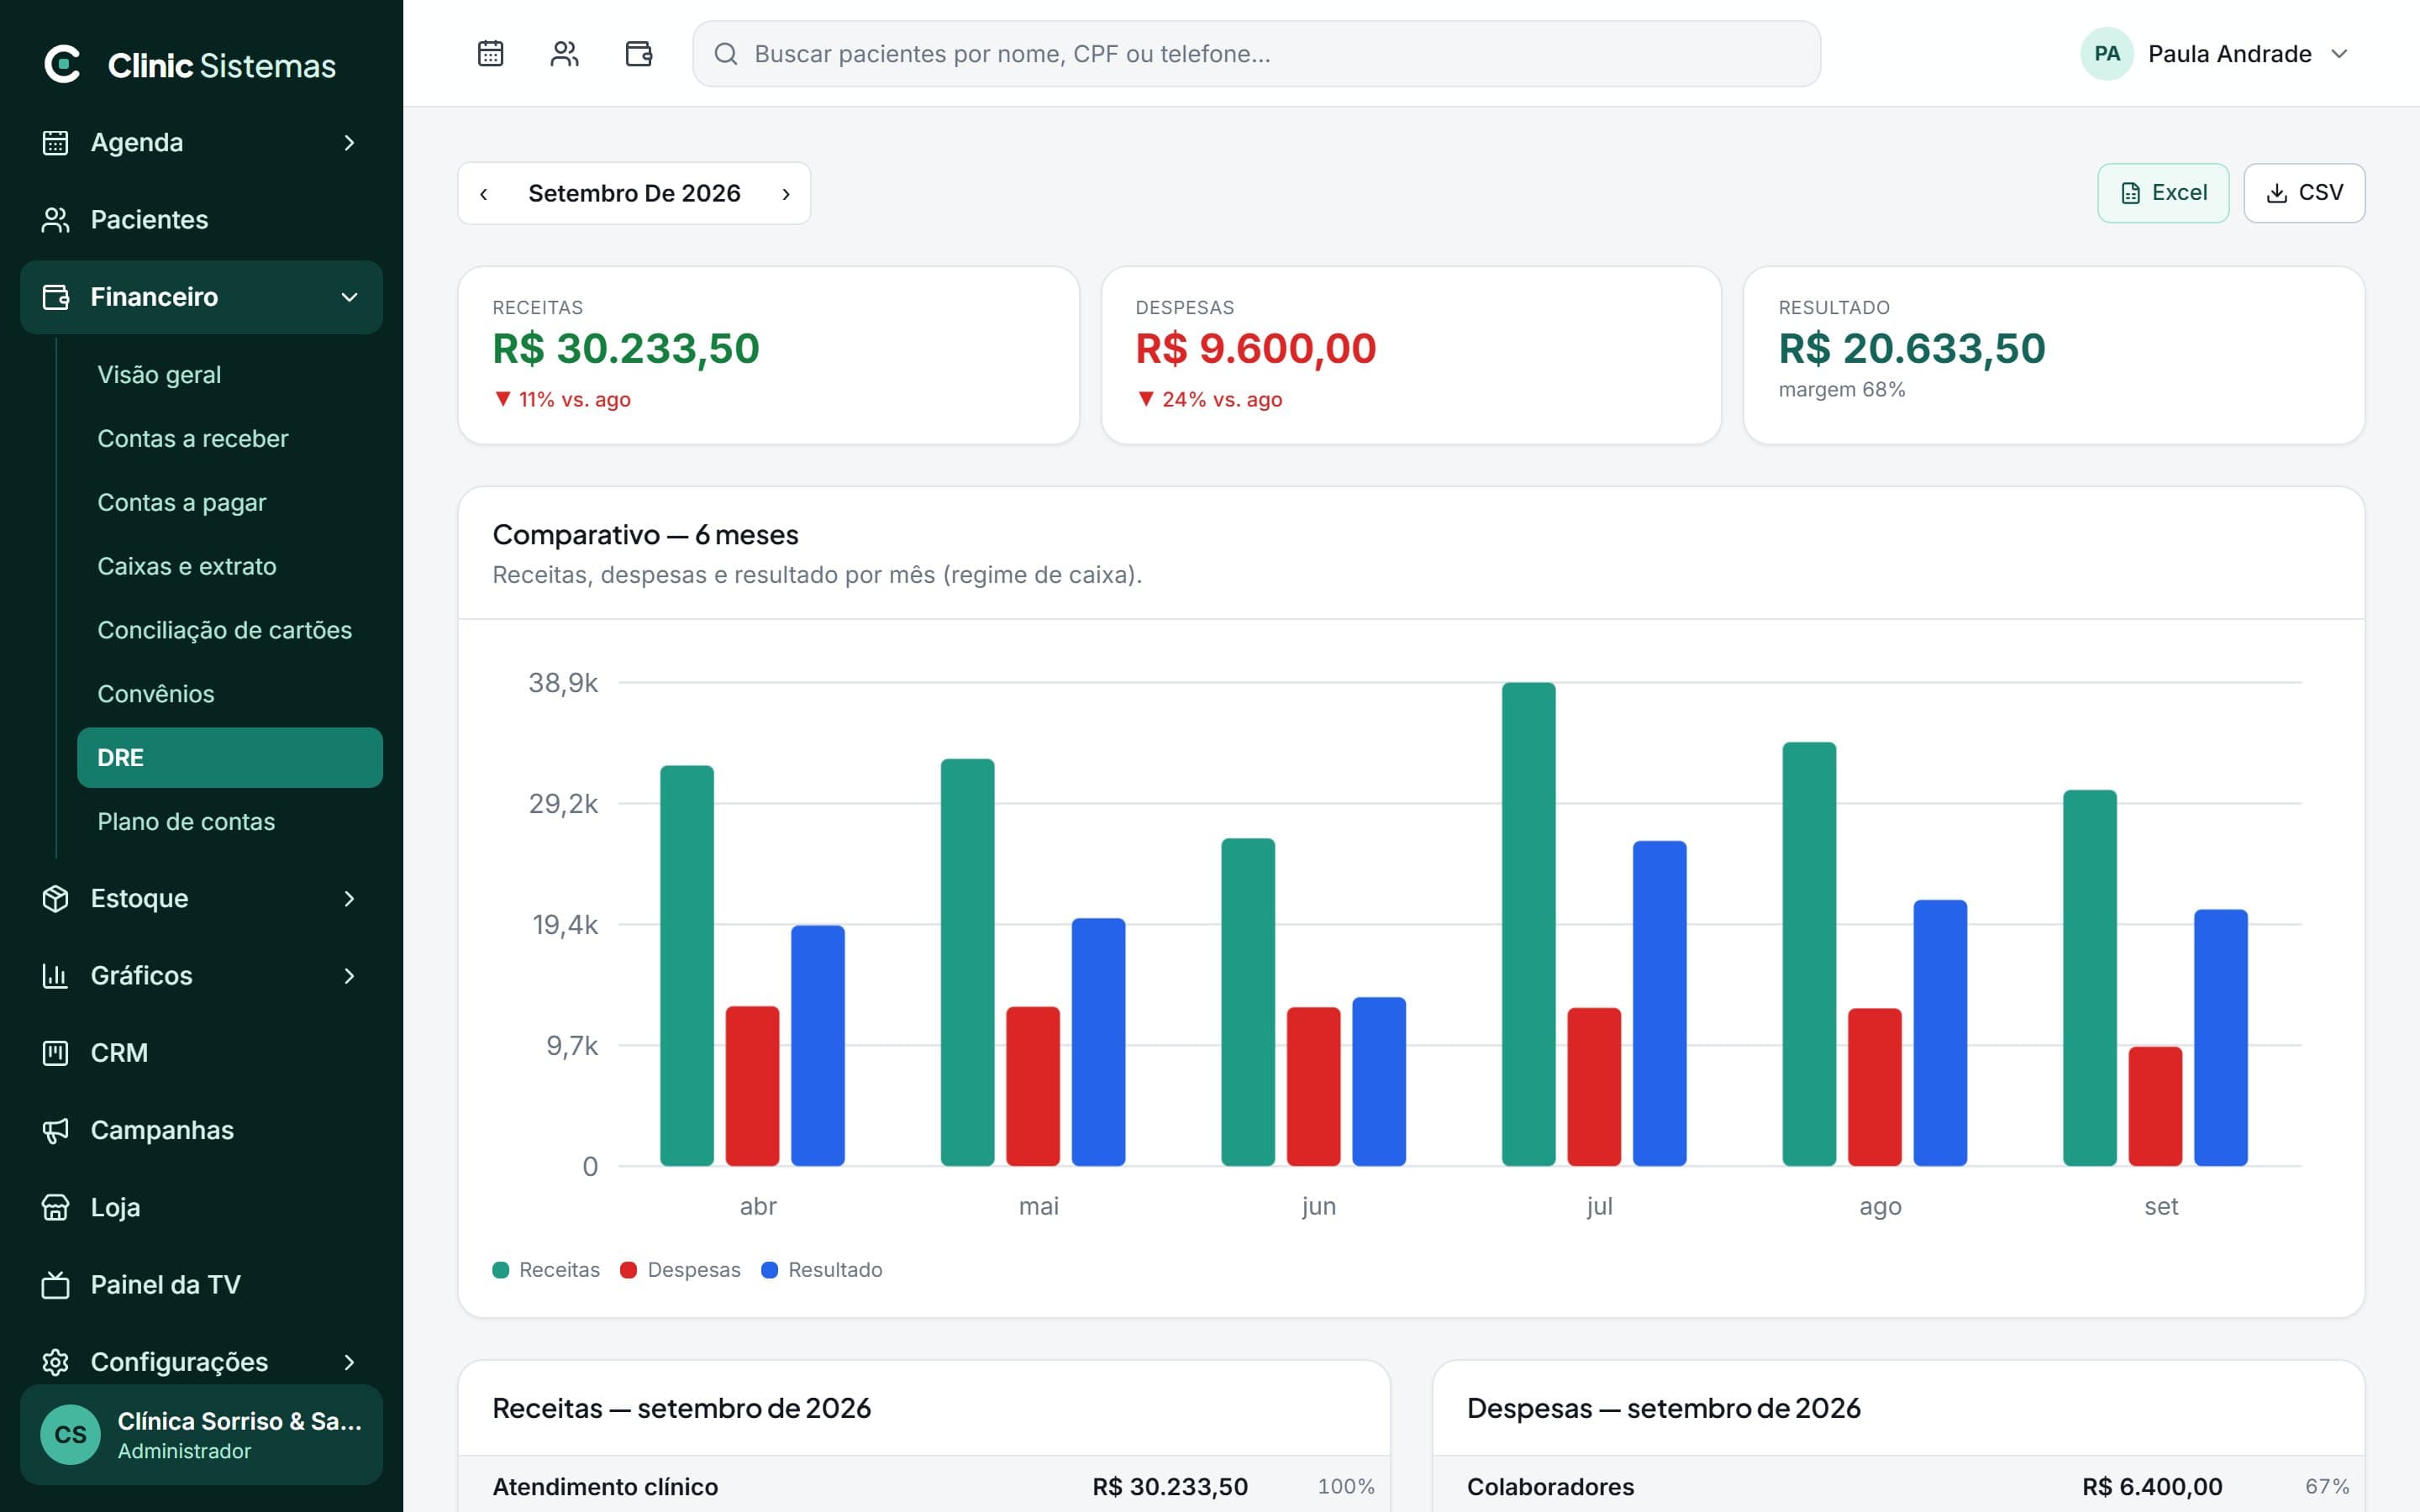Click the Agenda calendar icon in the sidebar
Screen dimensions: 2420x1512
(x=56, y=143)
